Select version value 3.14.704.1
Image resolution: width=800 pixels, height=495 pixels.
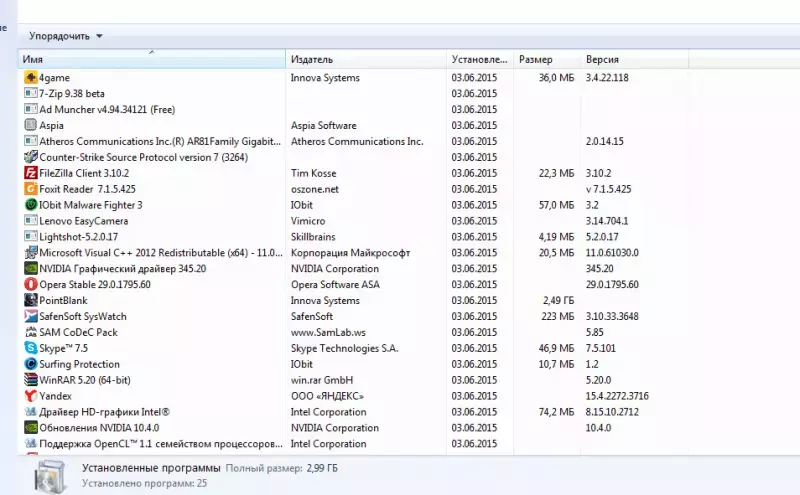[607, 220]
